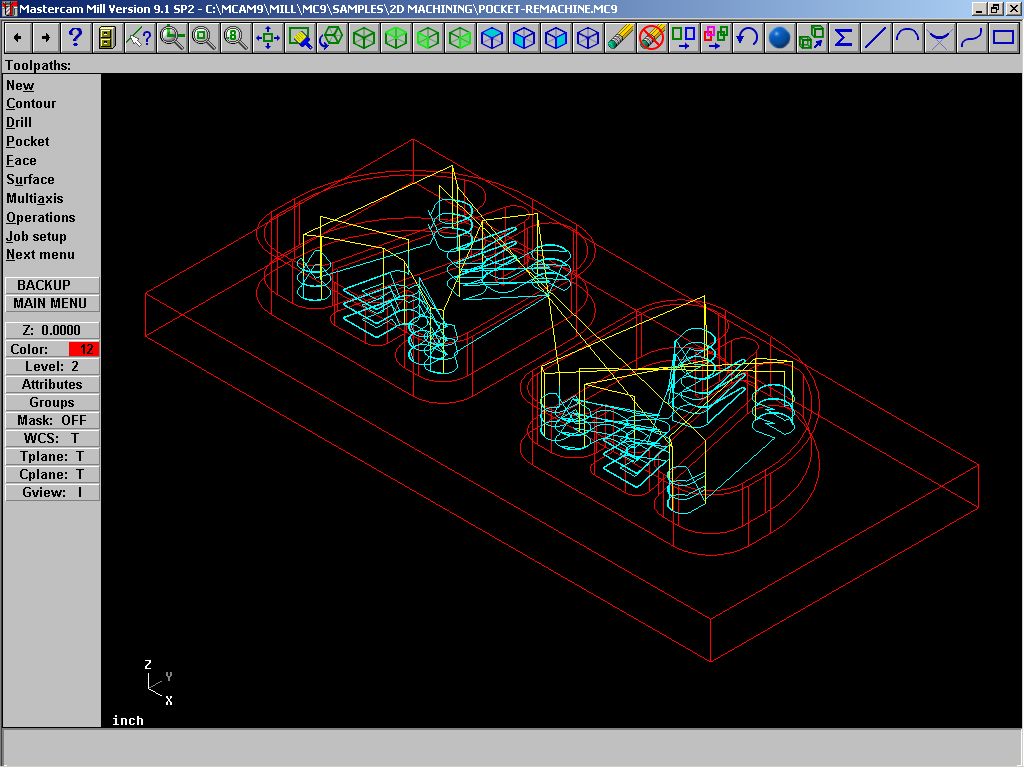Click the "inch" units label
The image size is (1024, 768).
pyautogui.click(x=128, y=721)
